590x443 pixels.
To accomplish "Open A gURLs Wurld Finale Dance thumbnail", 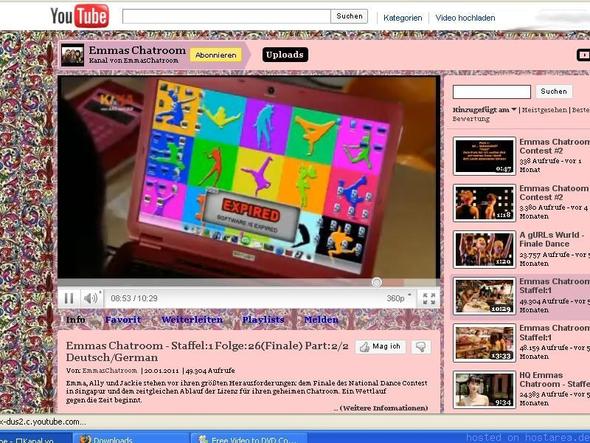I will (484, 250).
